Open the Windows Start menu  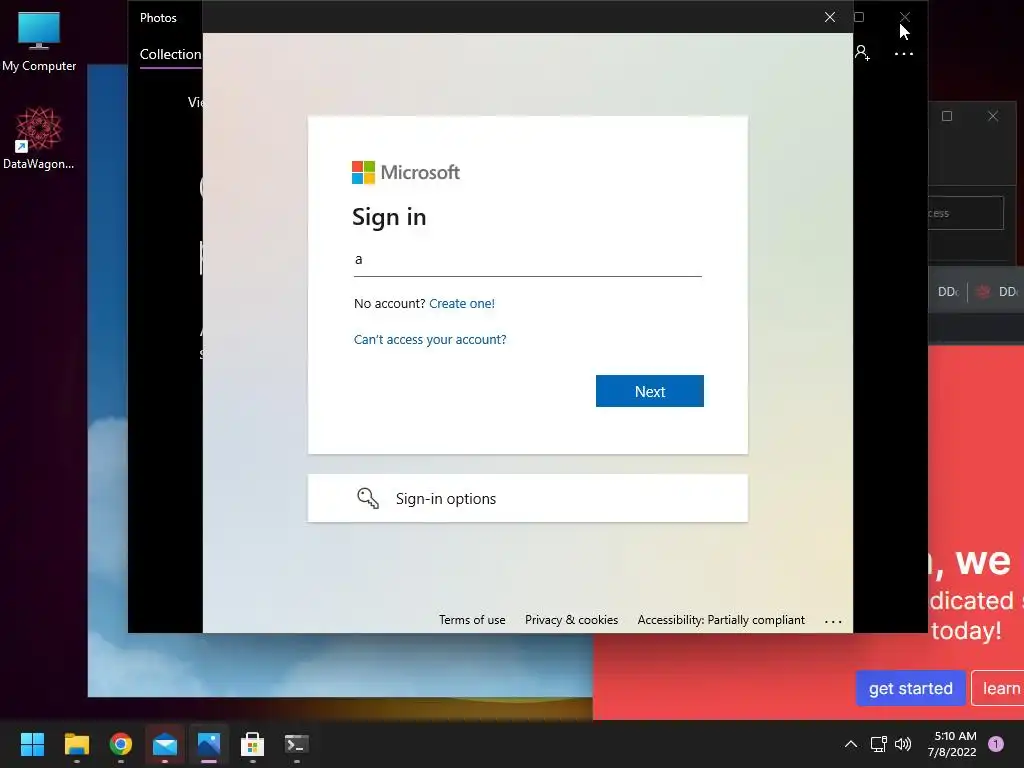(x=33, y=744)
